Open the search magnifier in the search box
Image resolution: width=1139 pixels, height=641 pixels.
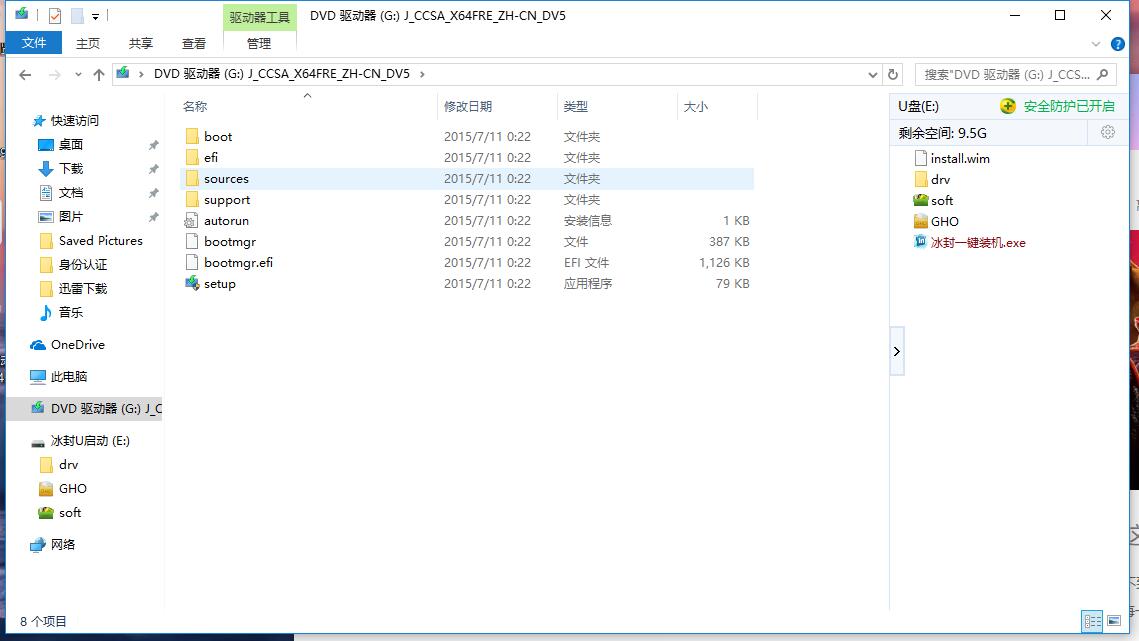tap(1100, 74)
